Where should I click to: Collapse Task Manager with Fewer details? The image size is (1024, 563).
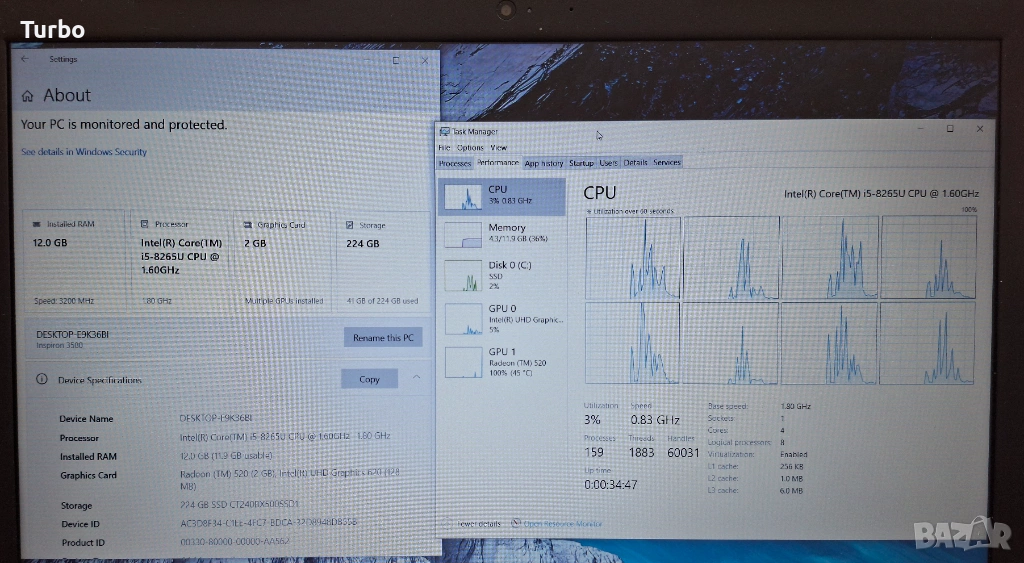(480, 523)
